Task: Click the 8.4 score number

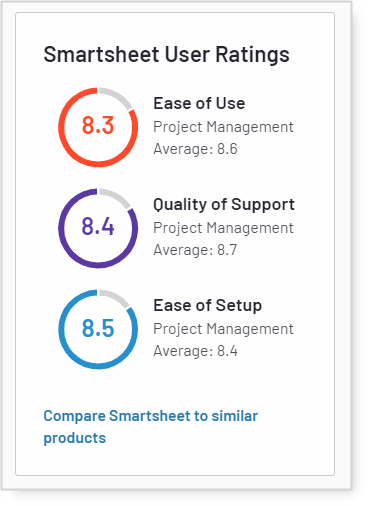Action: [98, 226]
